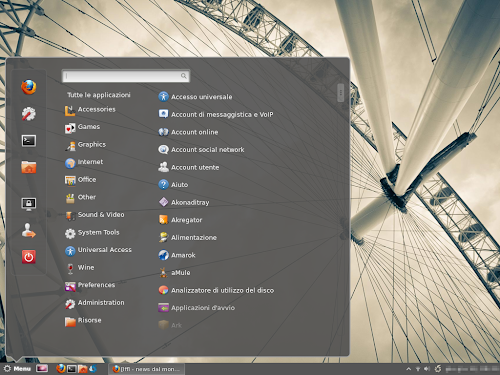The height and width of the screenshot is (375, 500).
Task: Click the application list scrollbar handle
Action: coord(340,93)
